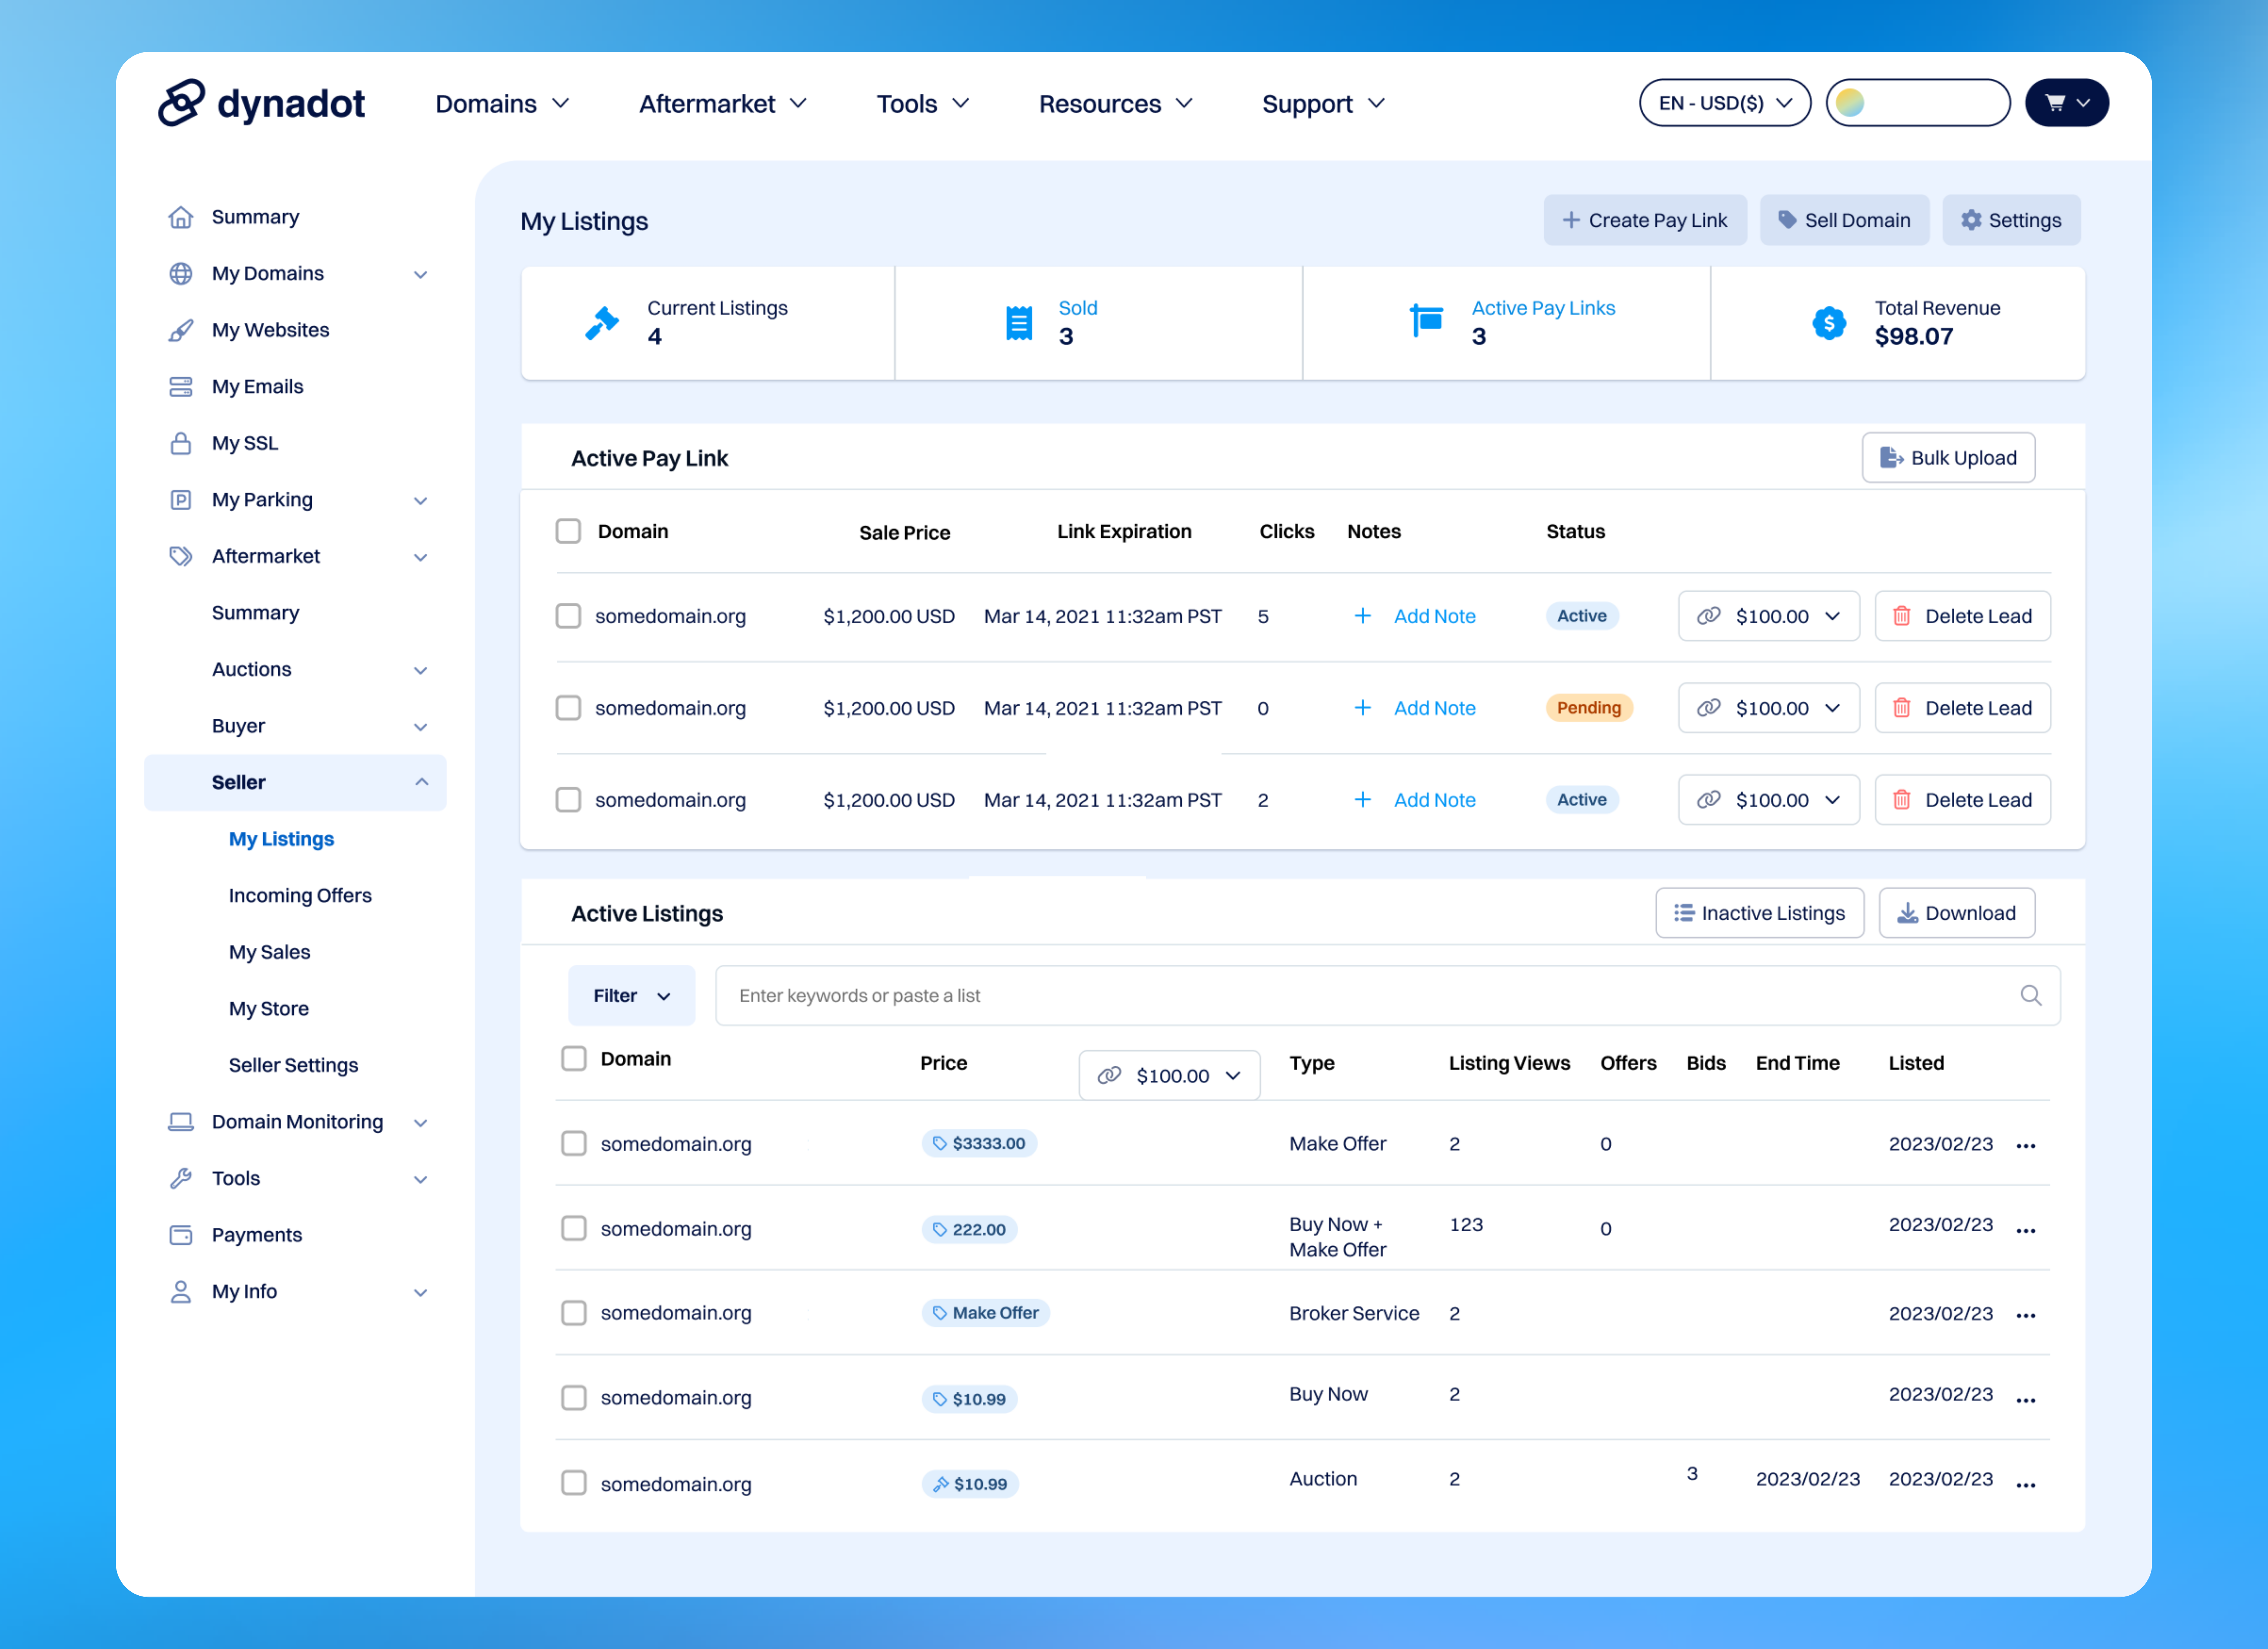The image size is (2268, 1649).
Task: Open the Aftermarket top menu
Action: click(723, 104)
